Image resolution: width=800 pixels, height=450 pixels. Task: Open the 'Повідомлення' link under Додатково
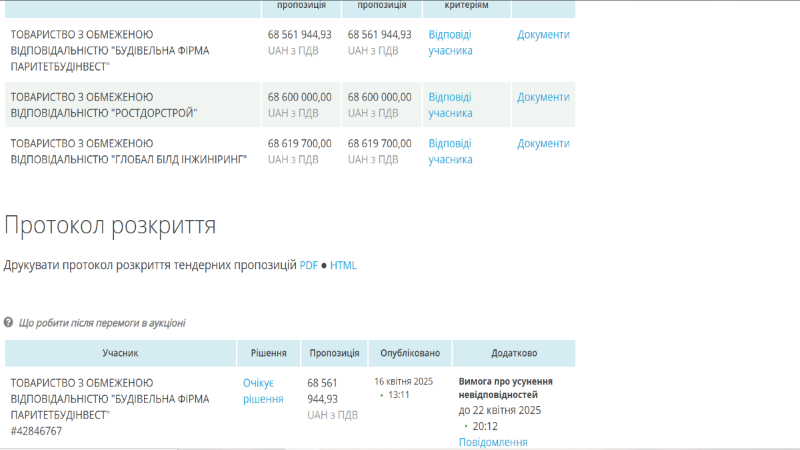[x=493, y=442]
